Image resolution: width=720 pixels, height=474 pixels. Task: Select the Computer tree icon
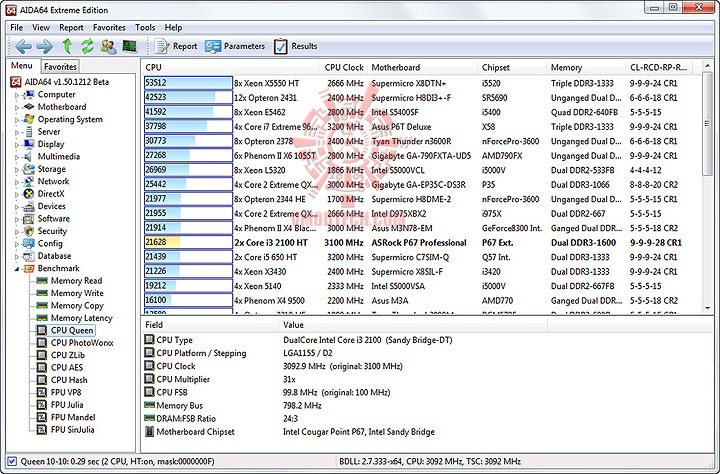click(29, 95)
